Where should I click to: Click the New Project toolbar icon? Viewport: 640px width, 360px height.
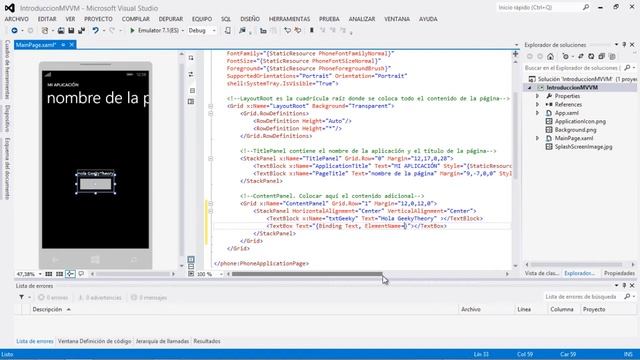tap(45, 31)
